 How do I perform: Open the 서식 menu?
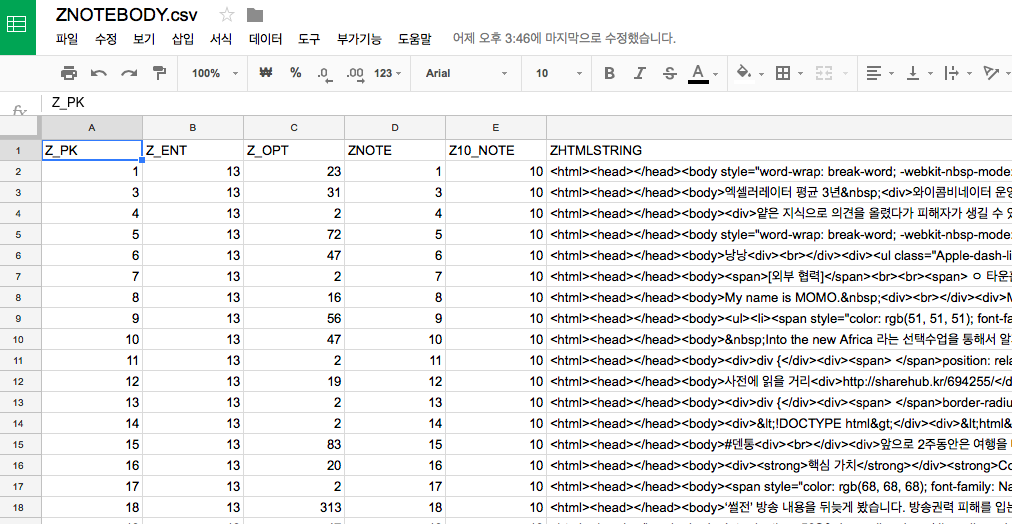click(x=221, y=39)
